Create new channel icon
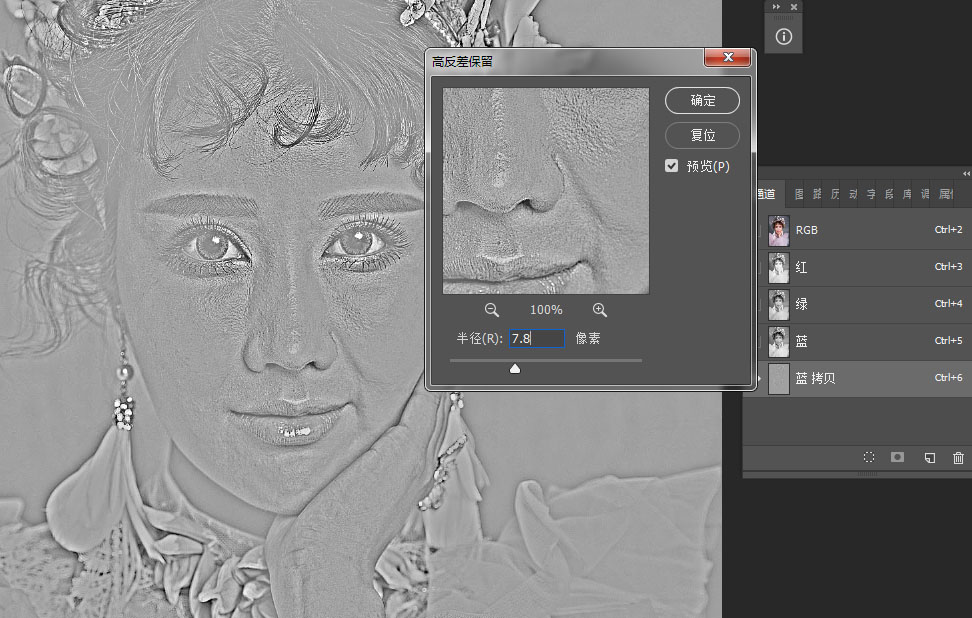The width and height of the screenshot is (972, 618). [930, 458]
